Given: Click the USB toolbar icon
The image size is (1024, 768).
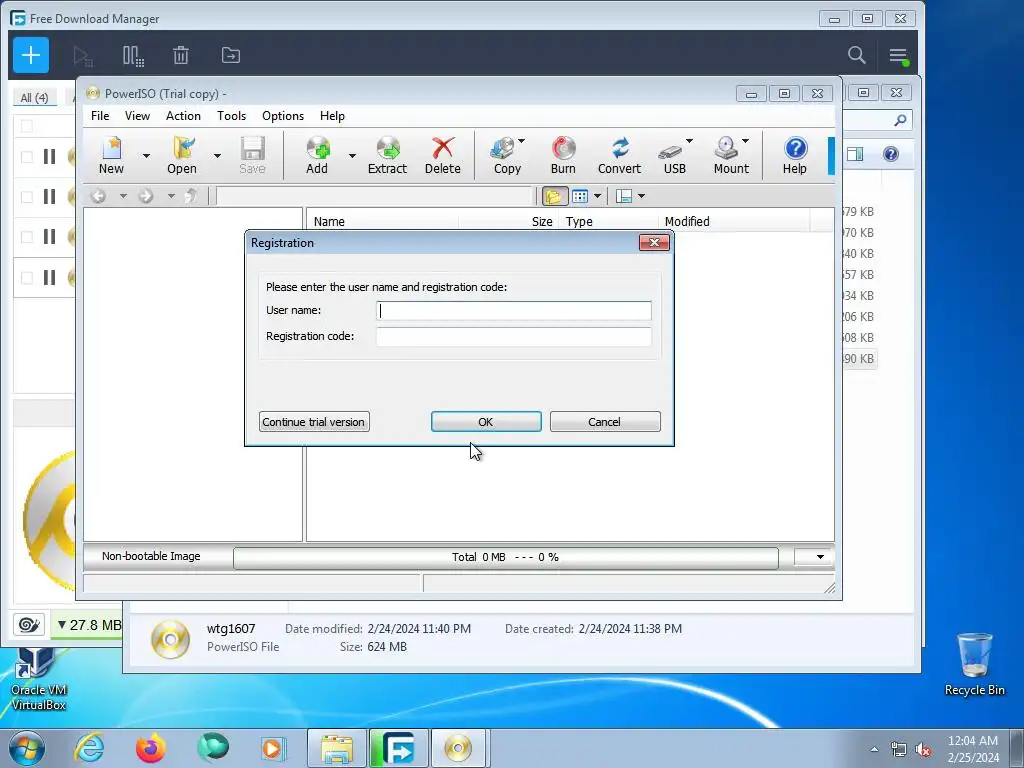Looking at the screenshot, I should [x=672, y=155].
